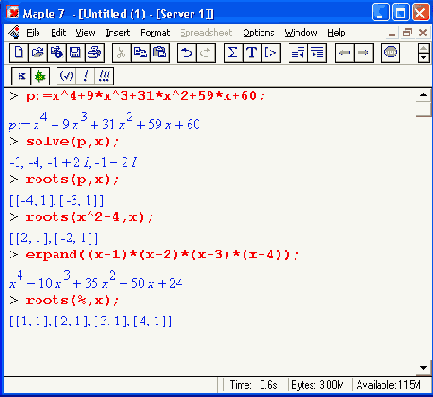
Task: Print the worksheet using printer icon
Action: coord(95,53)
